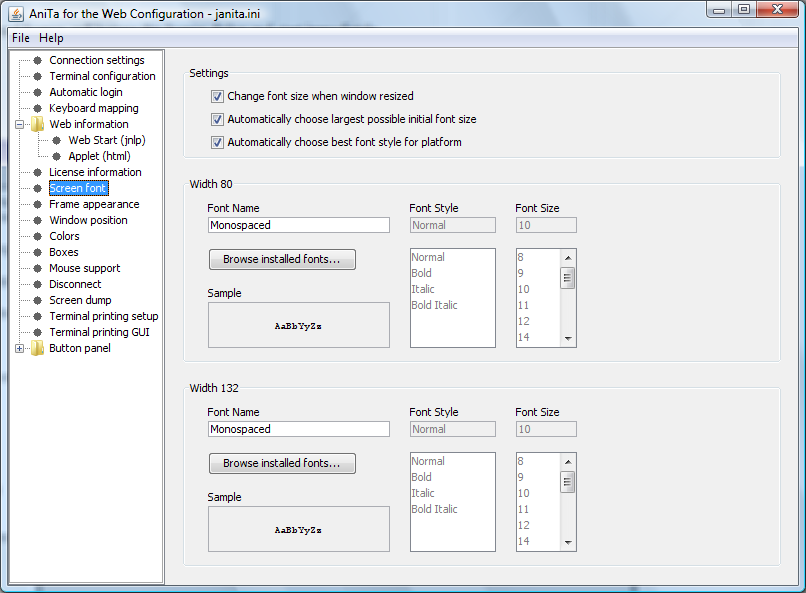Select Automatic login in the tree
806x593 pixels.
pyautogui.click(x=86, y=92)
